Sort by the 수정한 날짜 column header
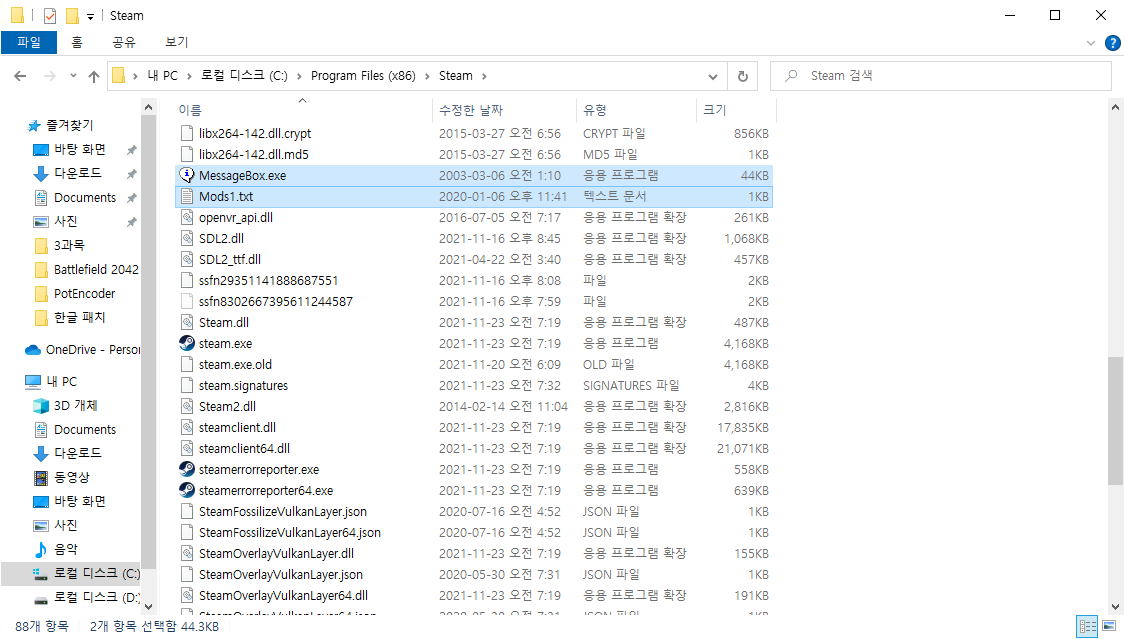 point(471,110)
